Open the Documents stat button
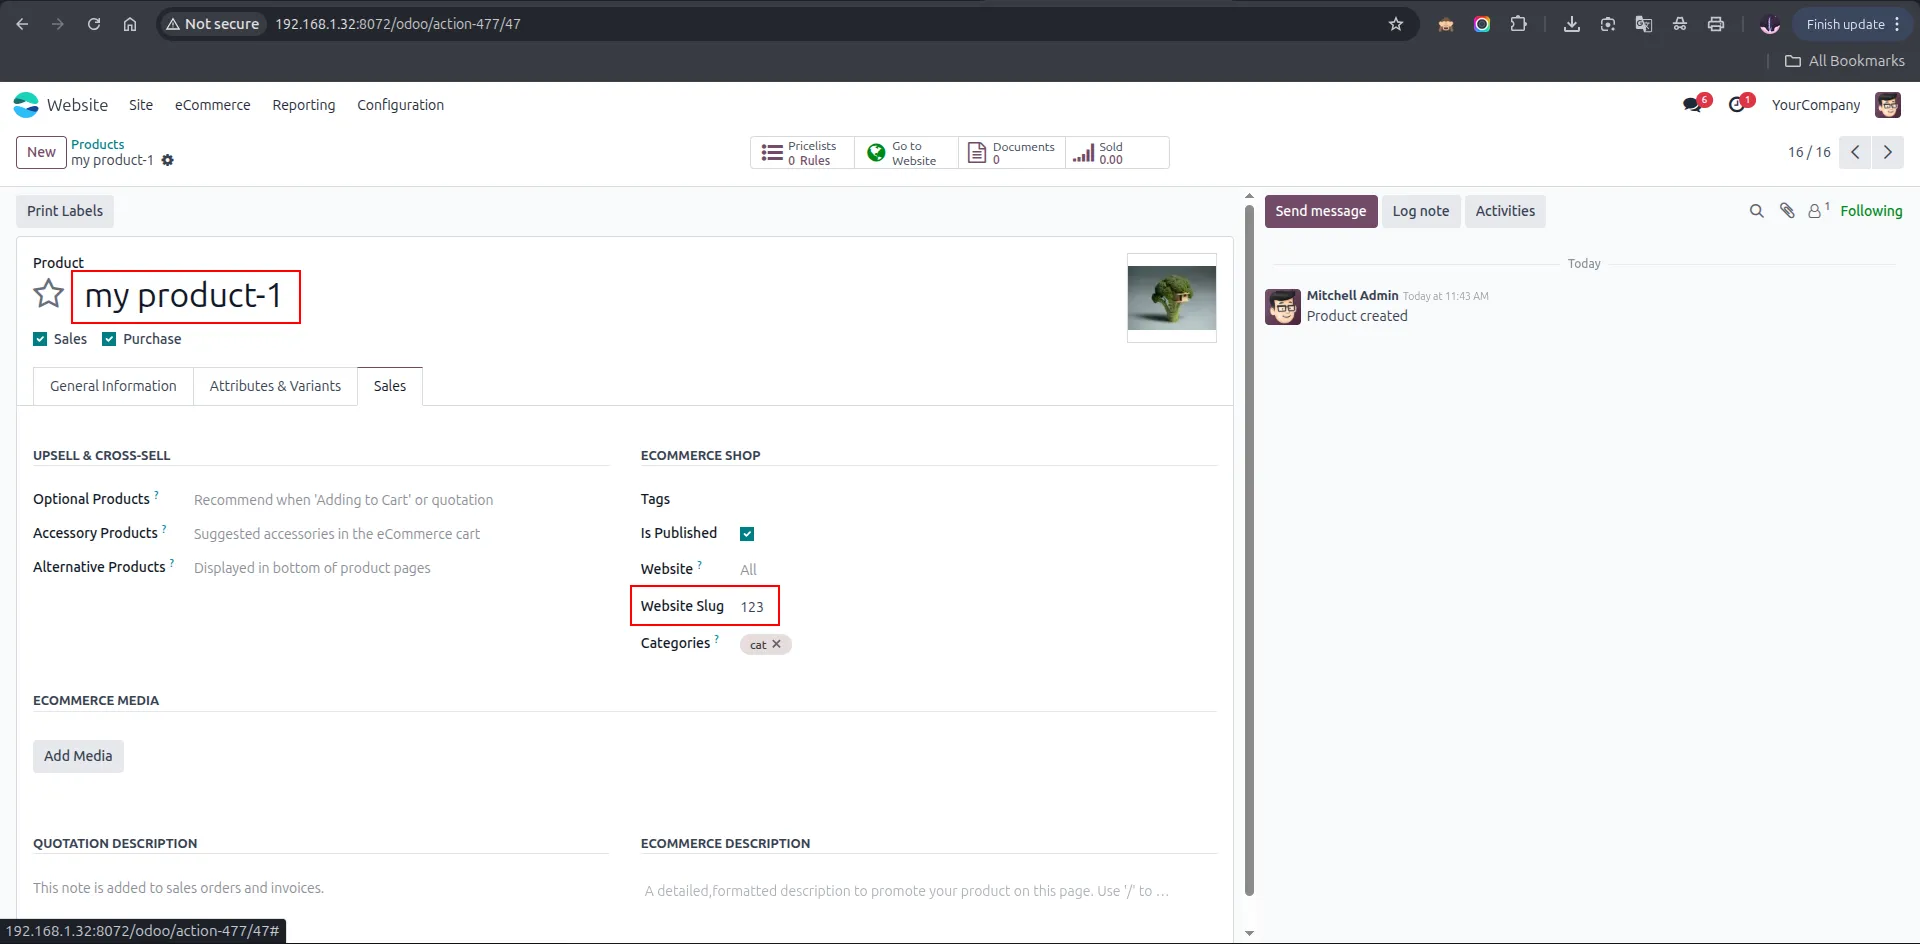Viewport: 1920px width, 944px height. click(1012, 153)
